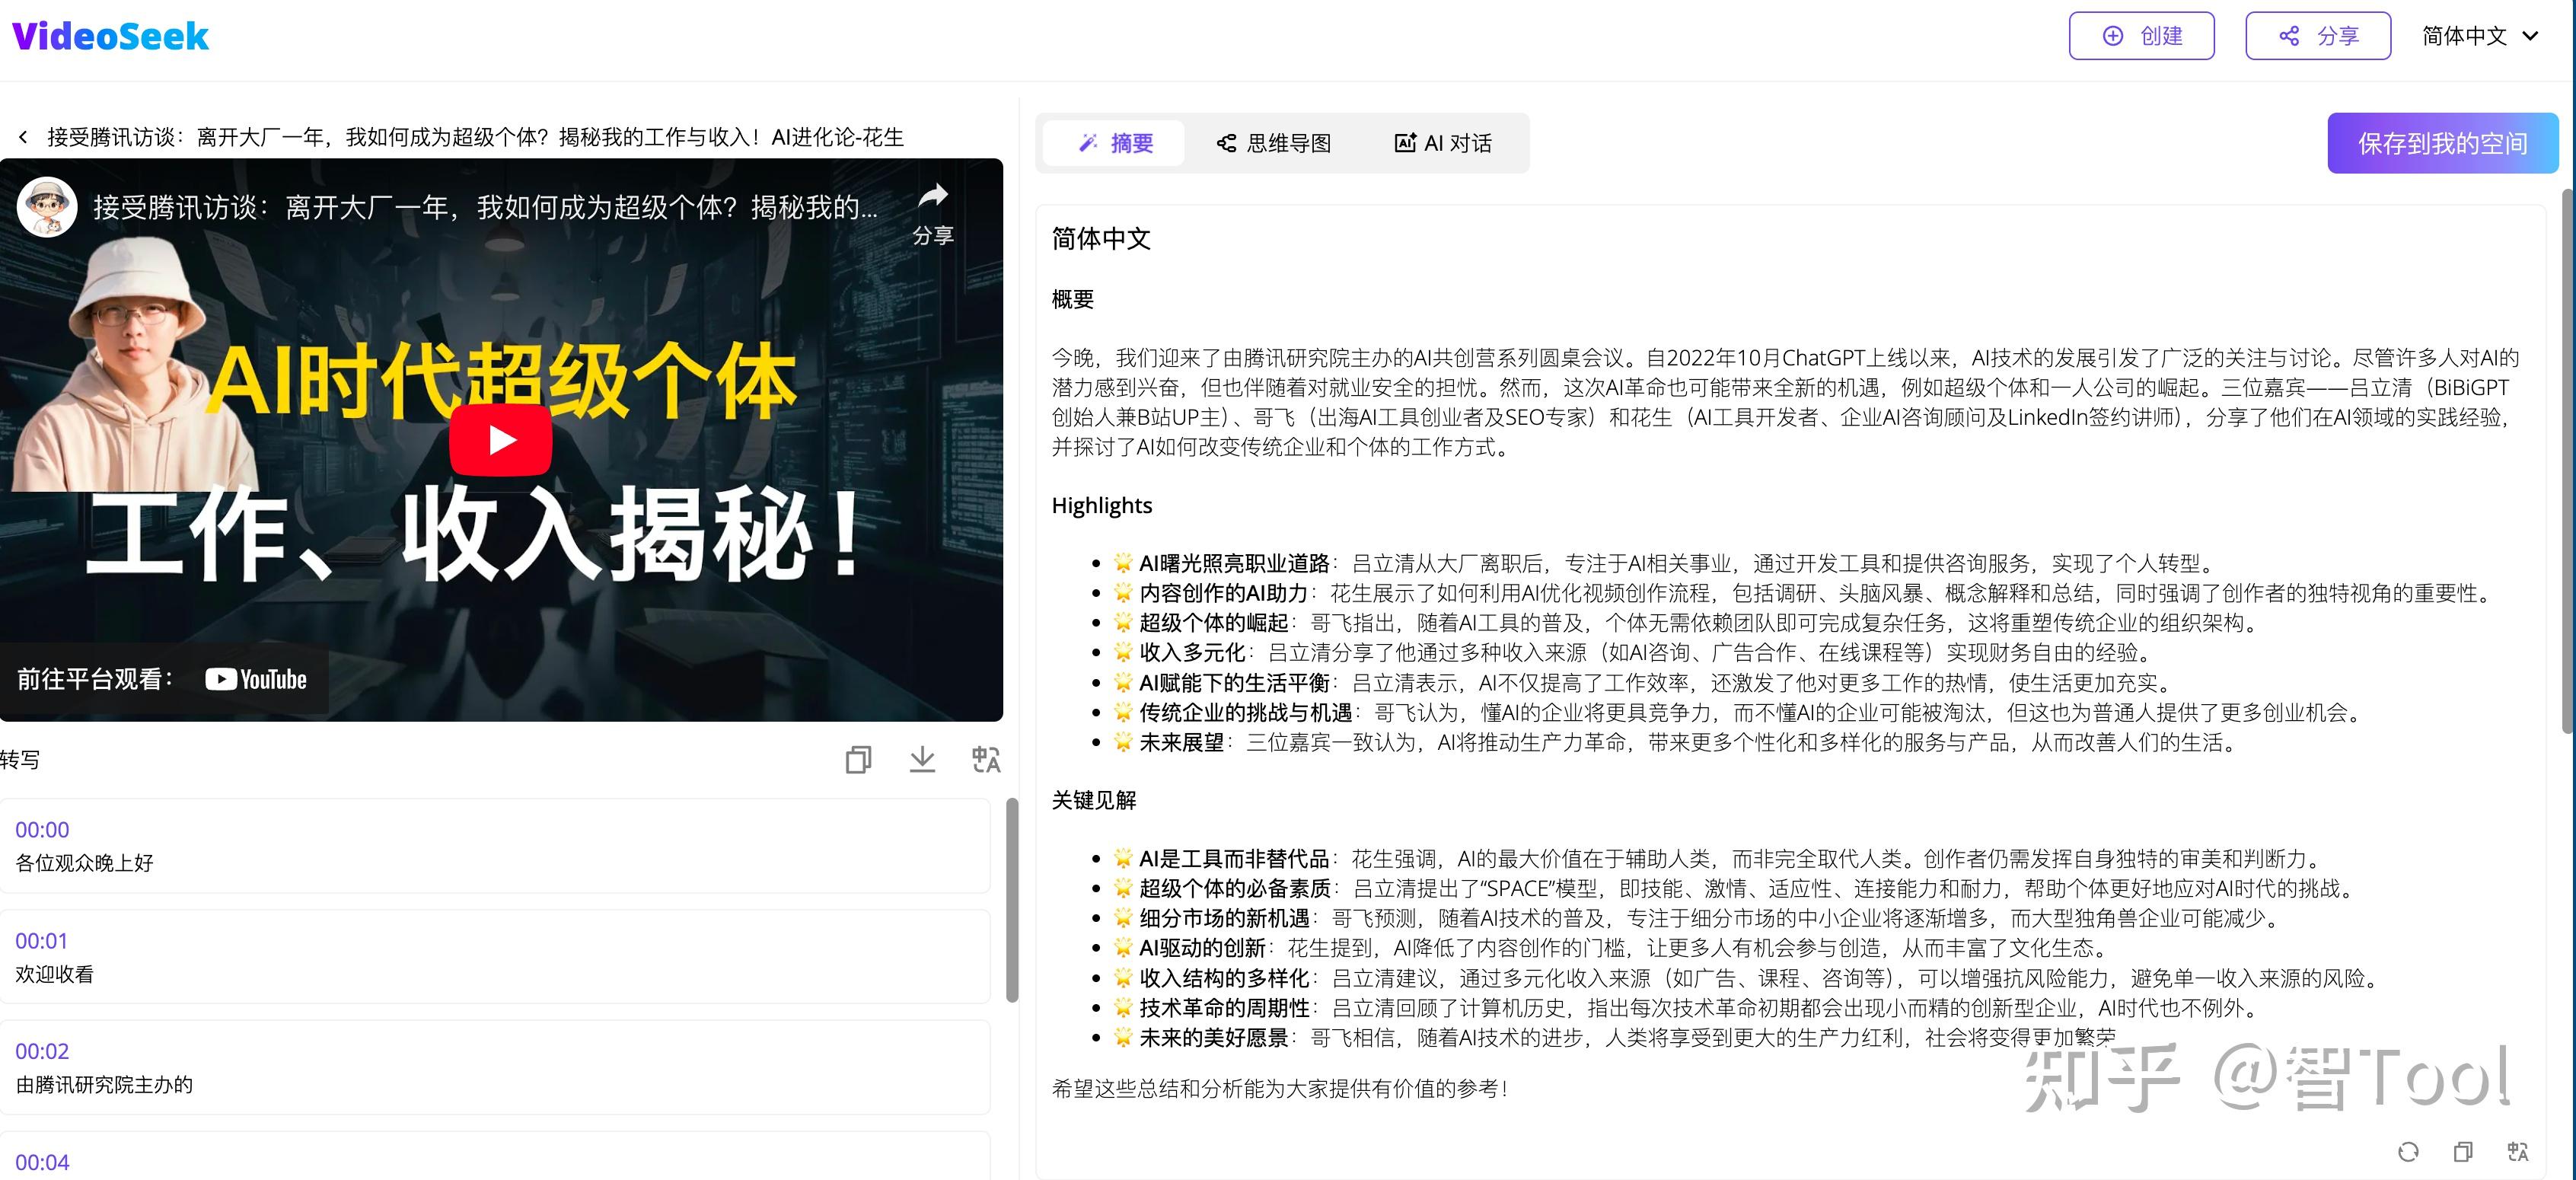The image size is (2576, 1180).
Task: Click highlight 传统企业的挑战与机遇
Action: 1246,713
